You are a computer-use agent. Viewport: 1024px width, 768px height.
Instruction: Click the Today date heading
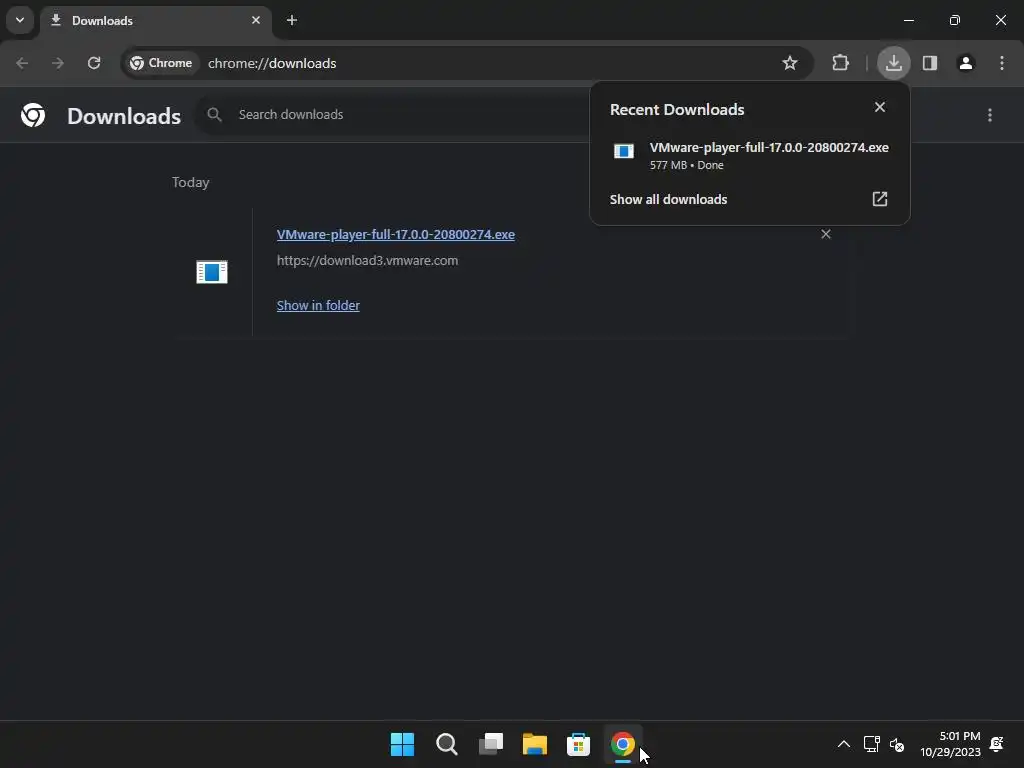190,182
